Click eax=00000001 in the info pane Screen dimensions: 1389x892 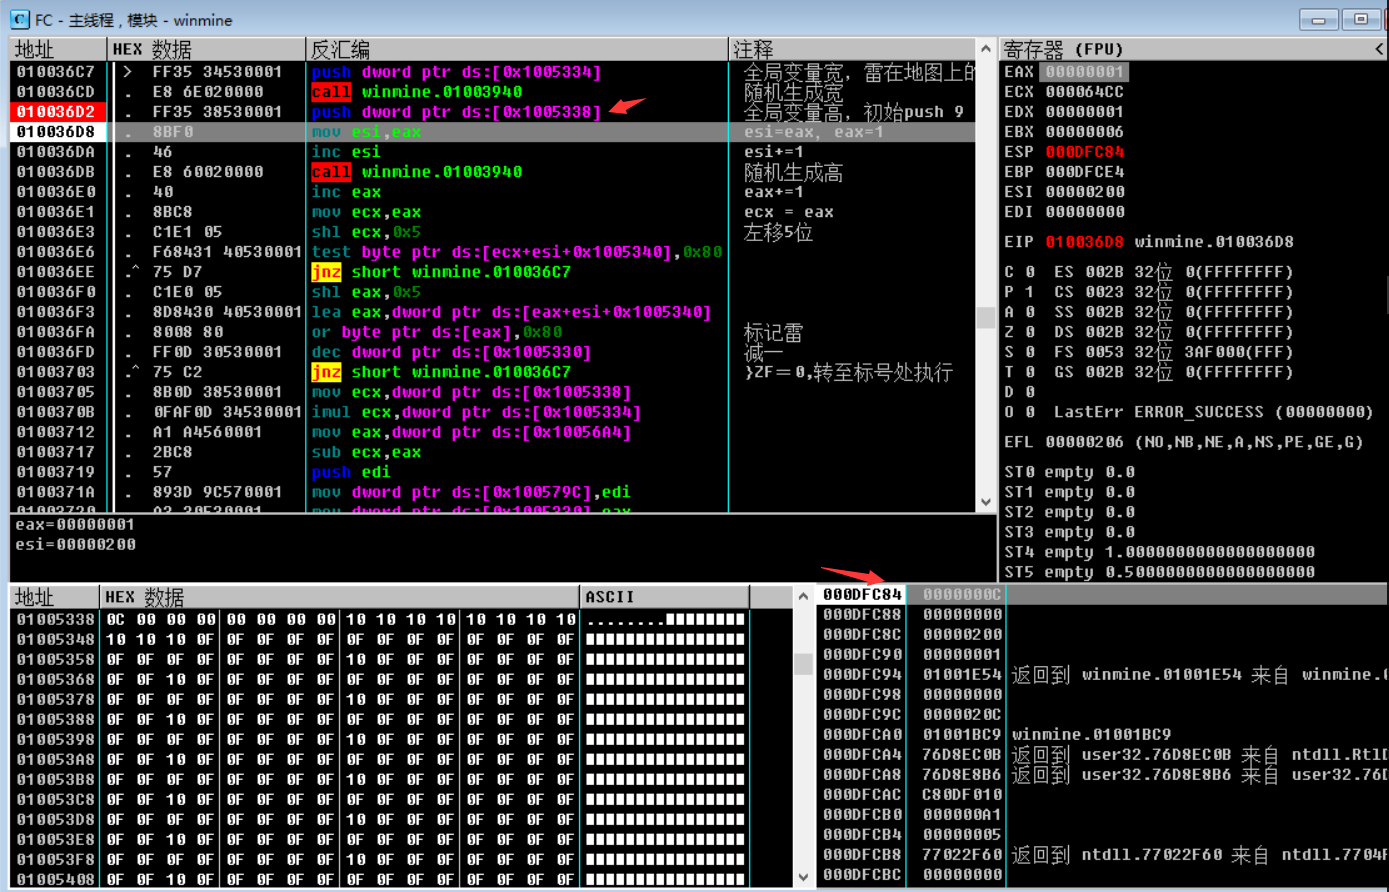[75, 524]
